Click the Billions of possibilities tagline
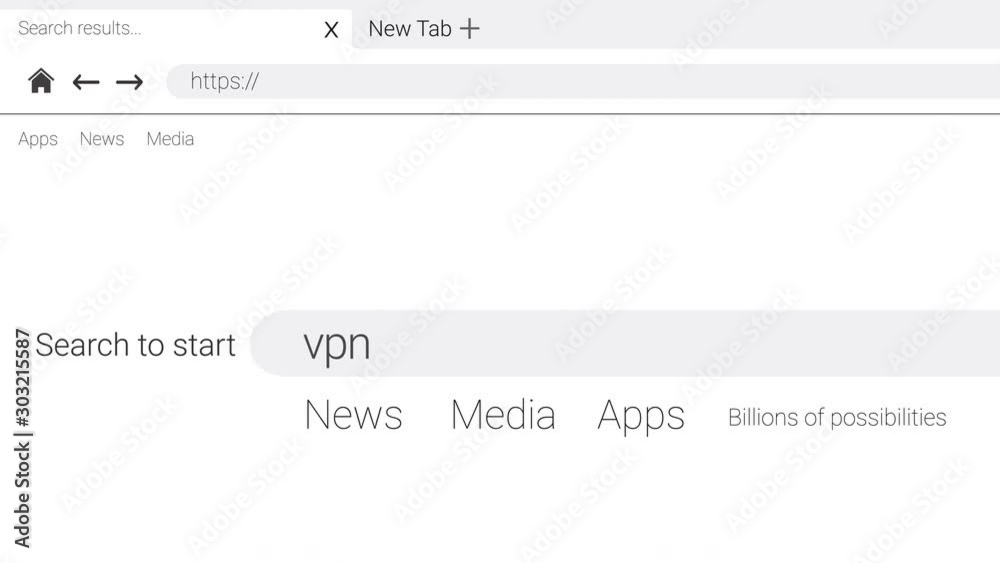Image resolution: width=1000 pixels, height=563 pixels. (x=837, y=418)
